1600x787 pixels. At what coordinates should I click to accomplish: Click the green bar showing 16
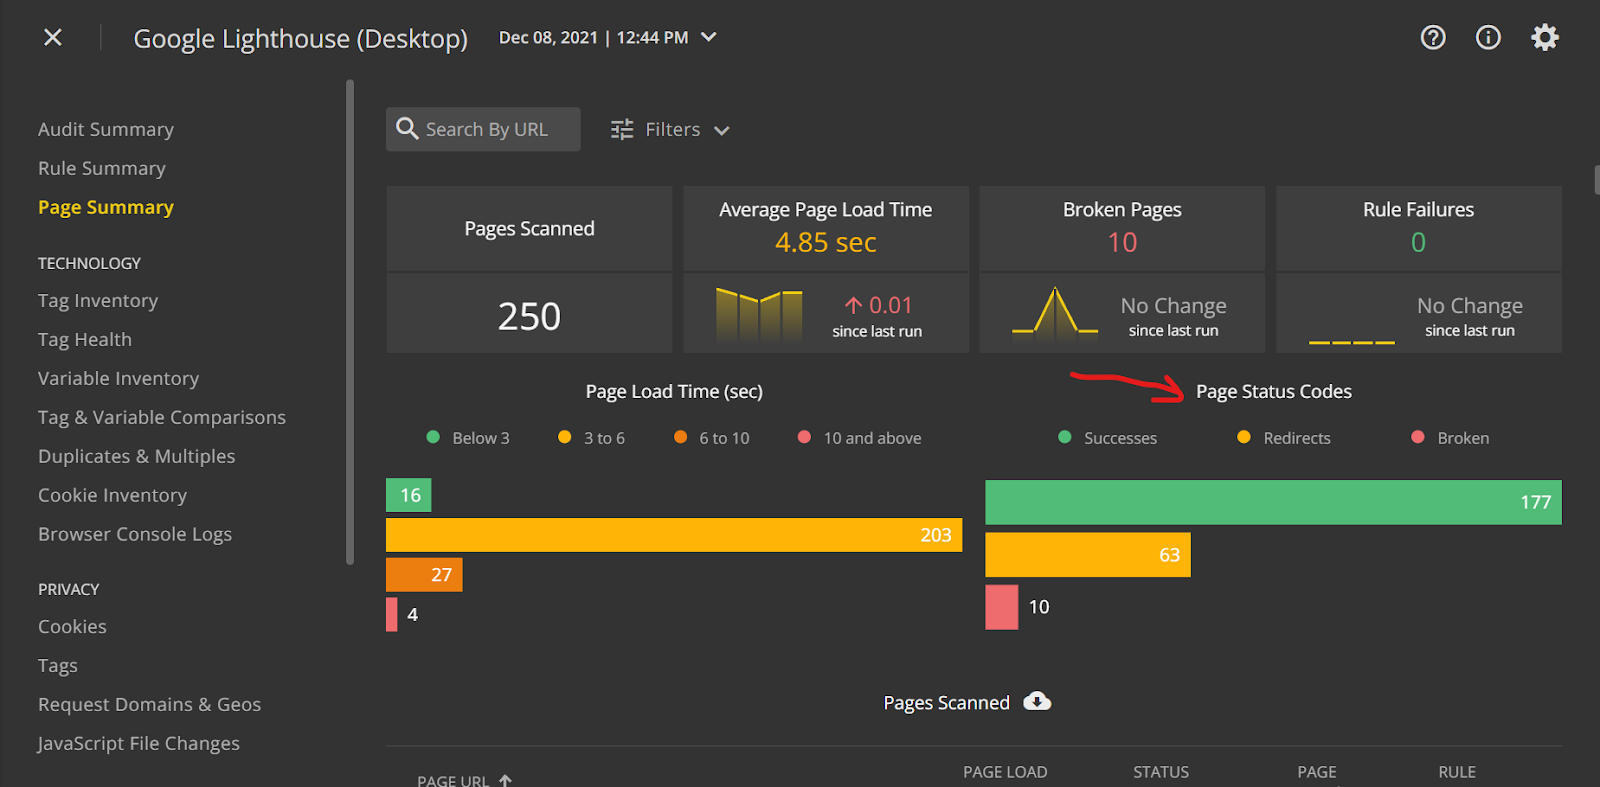[x=409, y=495]
